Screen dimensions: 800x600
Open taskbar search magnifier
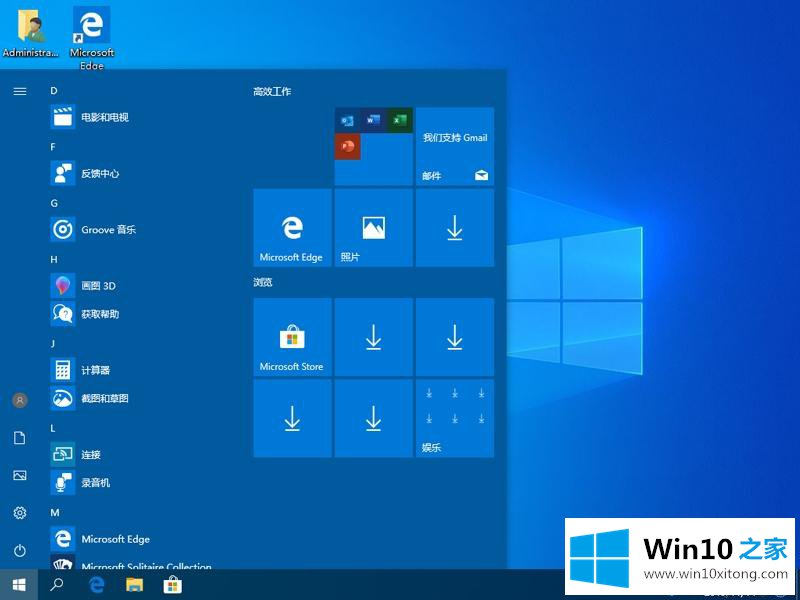pyautogui.click(x=57, y=585)
